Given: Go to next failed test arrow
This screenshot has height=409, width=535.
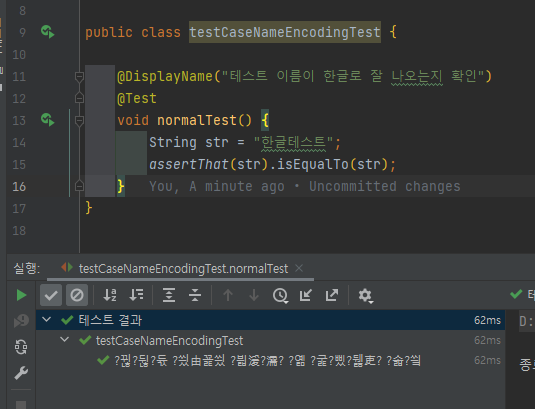Looking at the screenshot, I should pyautogui.click(x=254, y=295).
